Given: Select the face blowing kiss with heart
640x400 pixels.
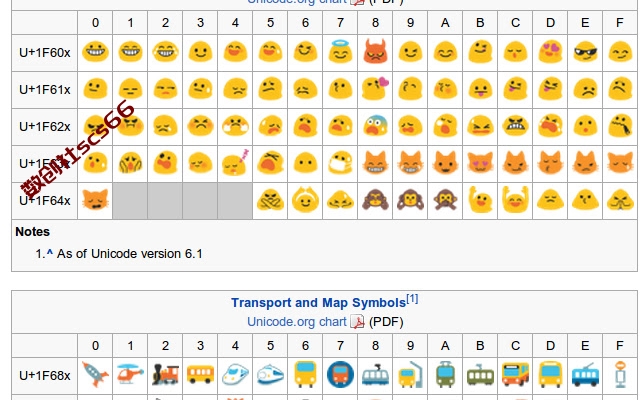Looking at the screenshot, I should click(375, 88).
